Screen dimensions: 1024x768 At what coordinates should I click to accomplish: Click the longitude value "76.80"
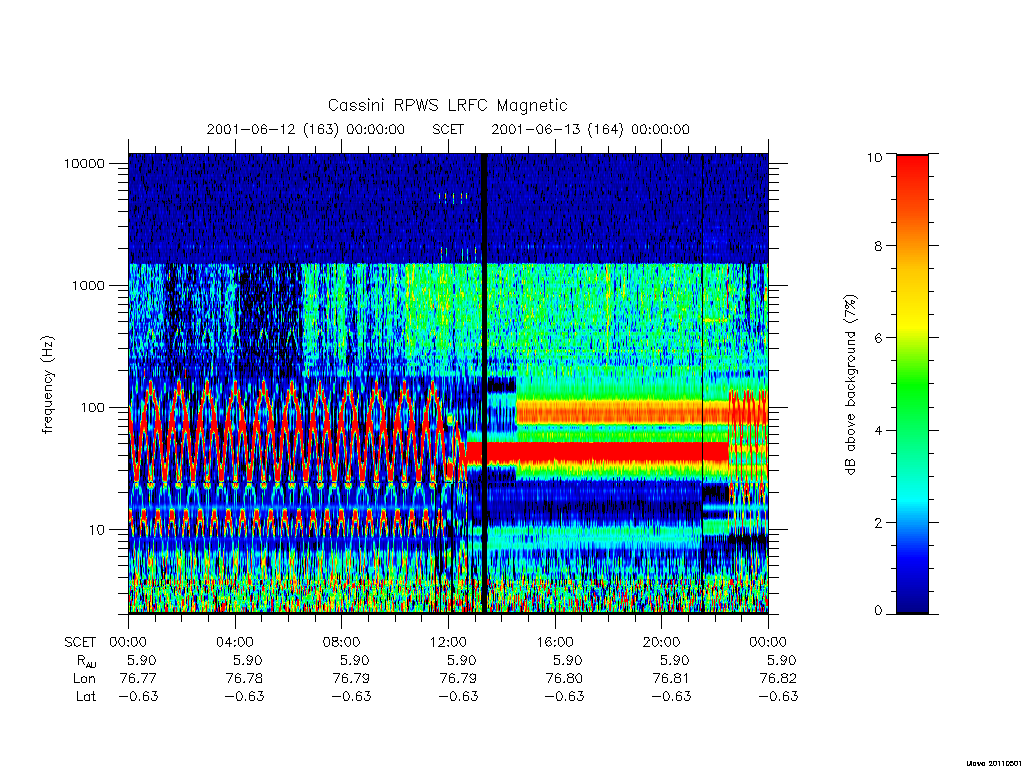click(564, 679)
